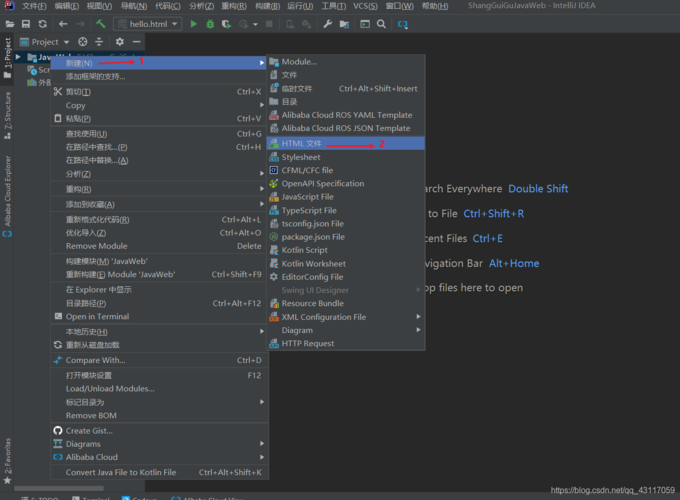The width and height of the screenshot is (680, 500).
Task: Click 重新格式化代码(R) in the context menu
Action: coord(159,219)
